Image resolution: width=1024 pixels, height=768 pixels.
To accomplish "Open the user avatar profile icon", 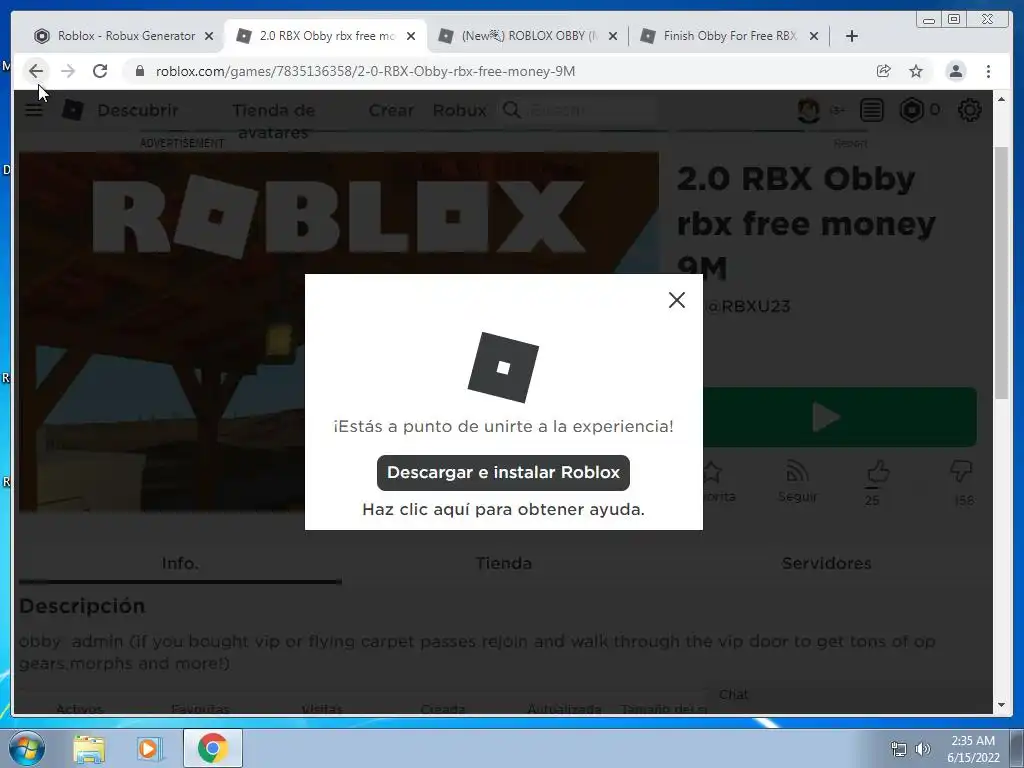I will pos(808,110).
